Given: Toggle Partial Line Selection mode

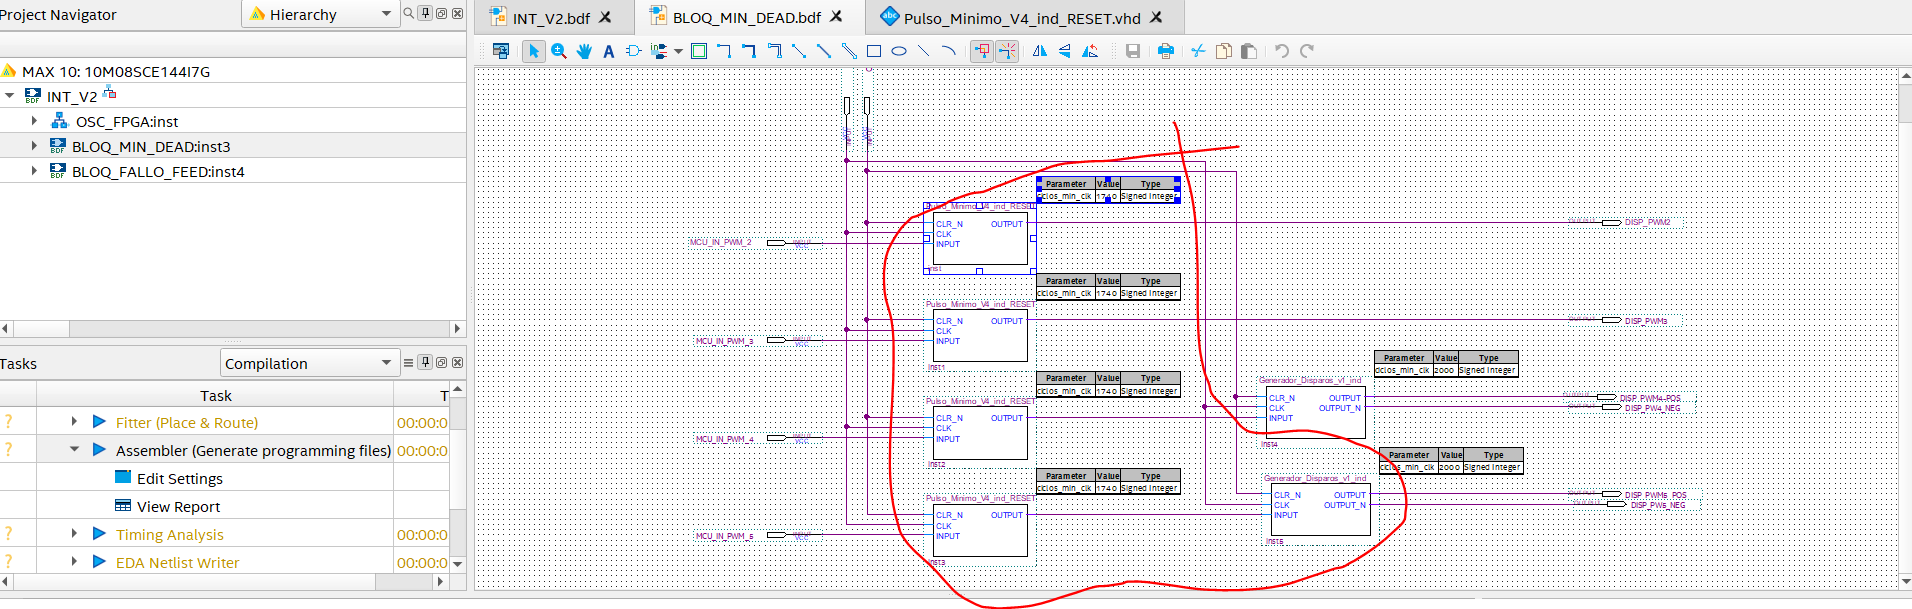Looking at the screenshot, I should [982, 51].
